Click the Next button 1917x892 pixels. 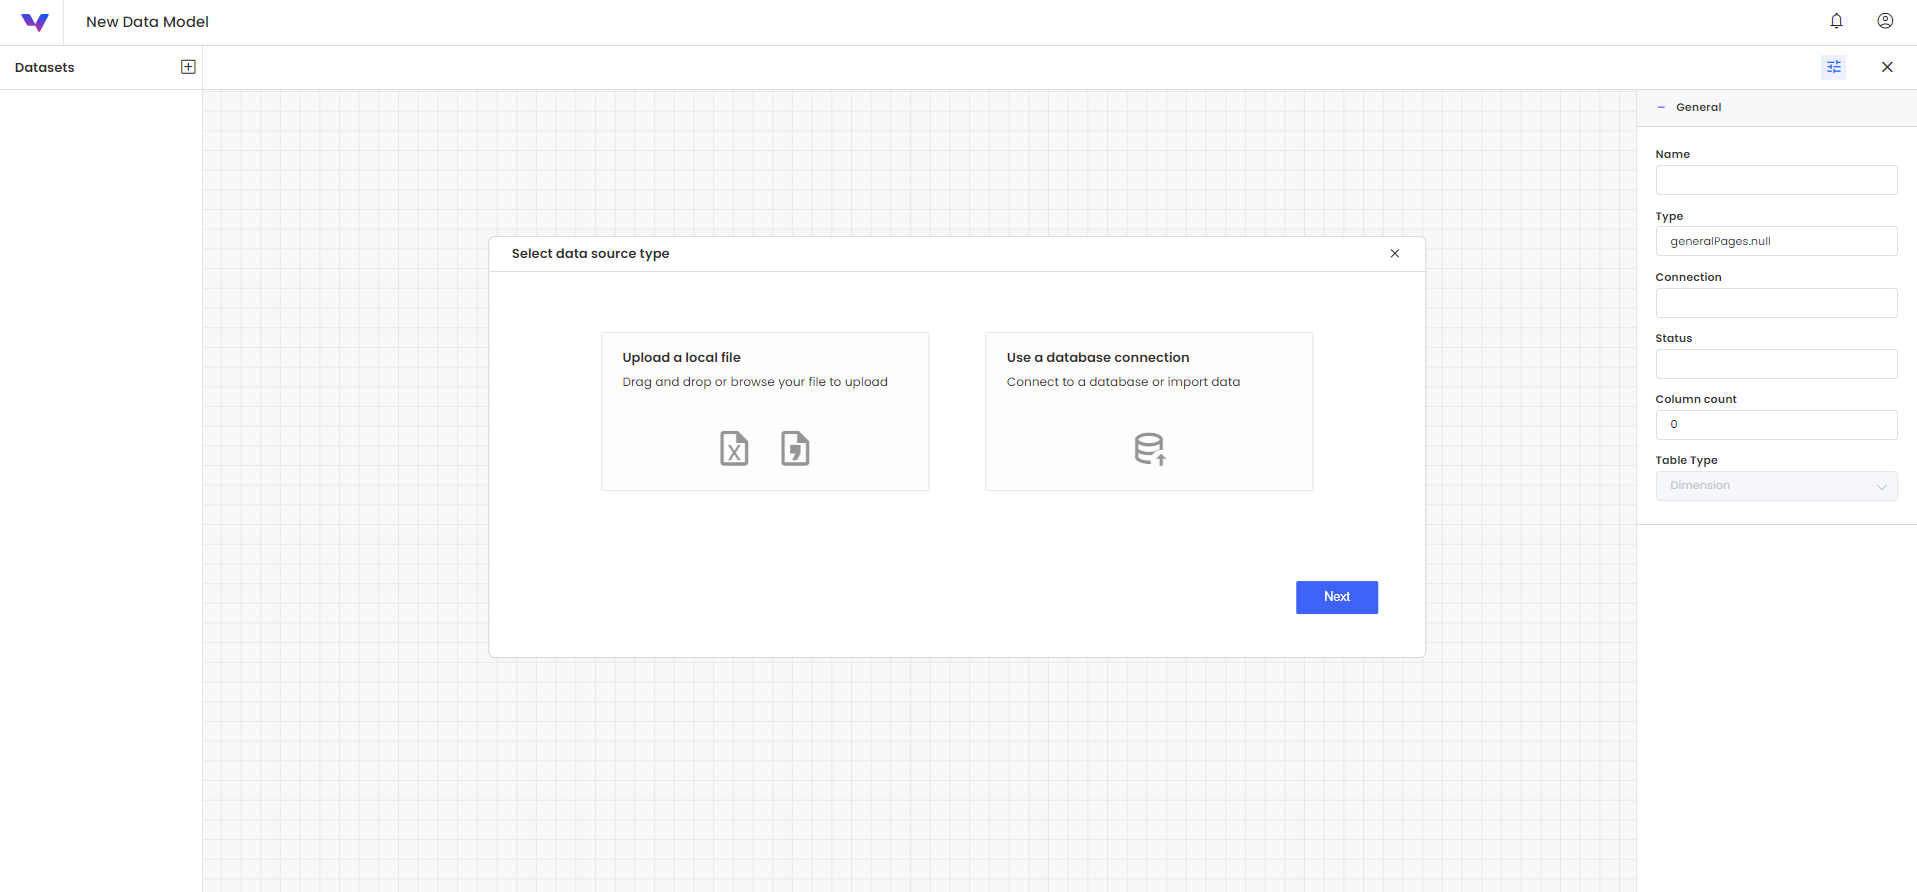(1337, 597)
